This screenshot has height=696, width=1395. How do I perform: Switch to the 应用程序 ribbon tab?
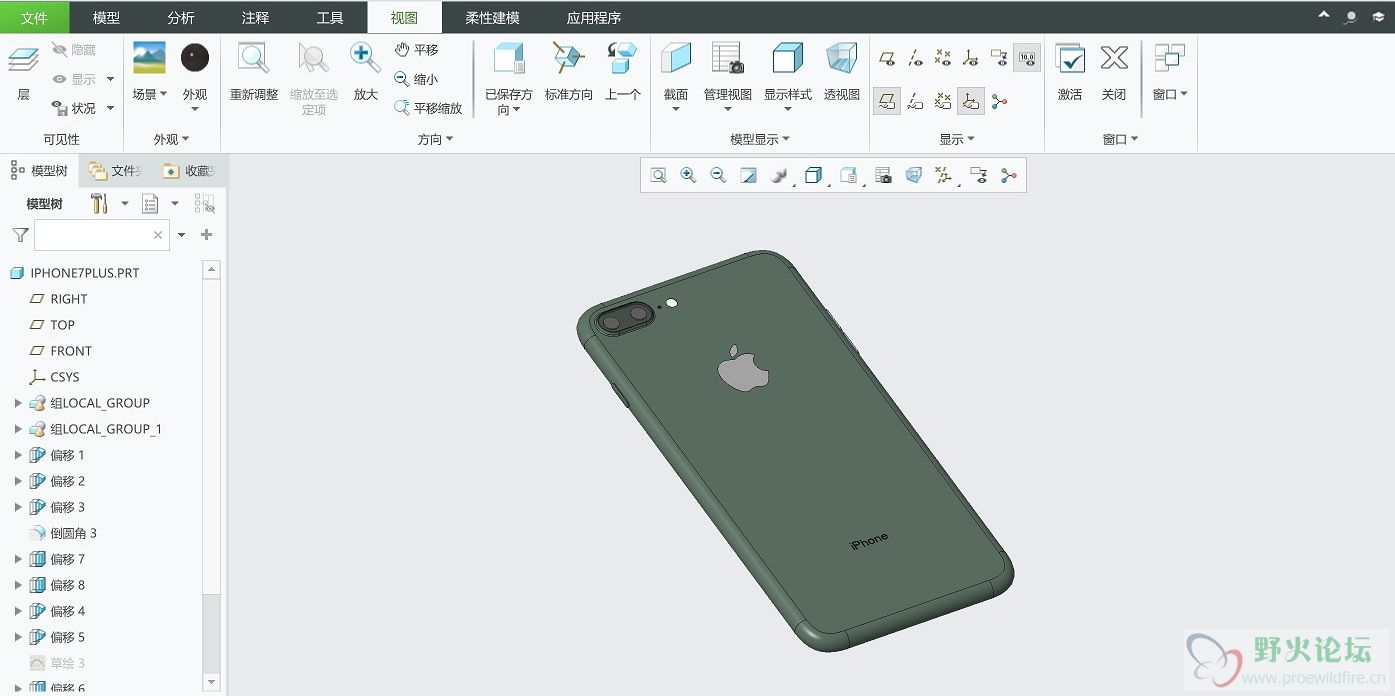594,17
